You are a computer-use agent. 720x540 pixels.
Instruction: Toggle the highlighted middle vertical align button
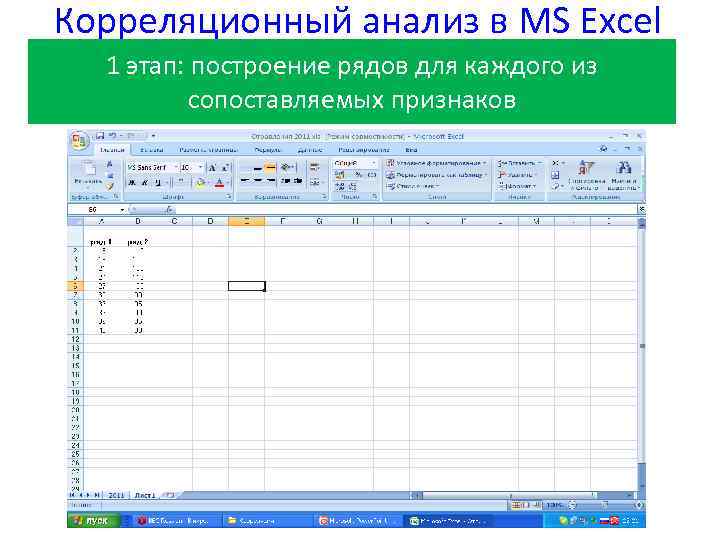point(270,168)
